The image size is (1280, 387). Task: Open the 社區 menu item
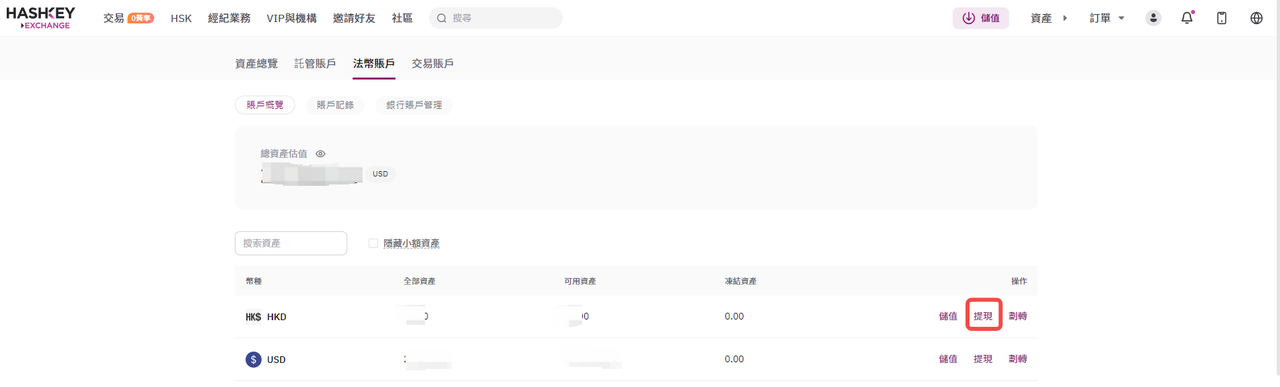(402, 18)
